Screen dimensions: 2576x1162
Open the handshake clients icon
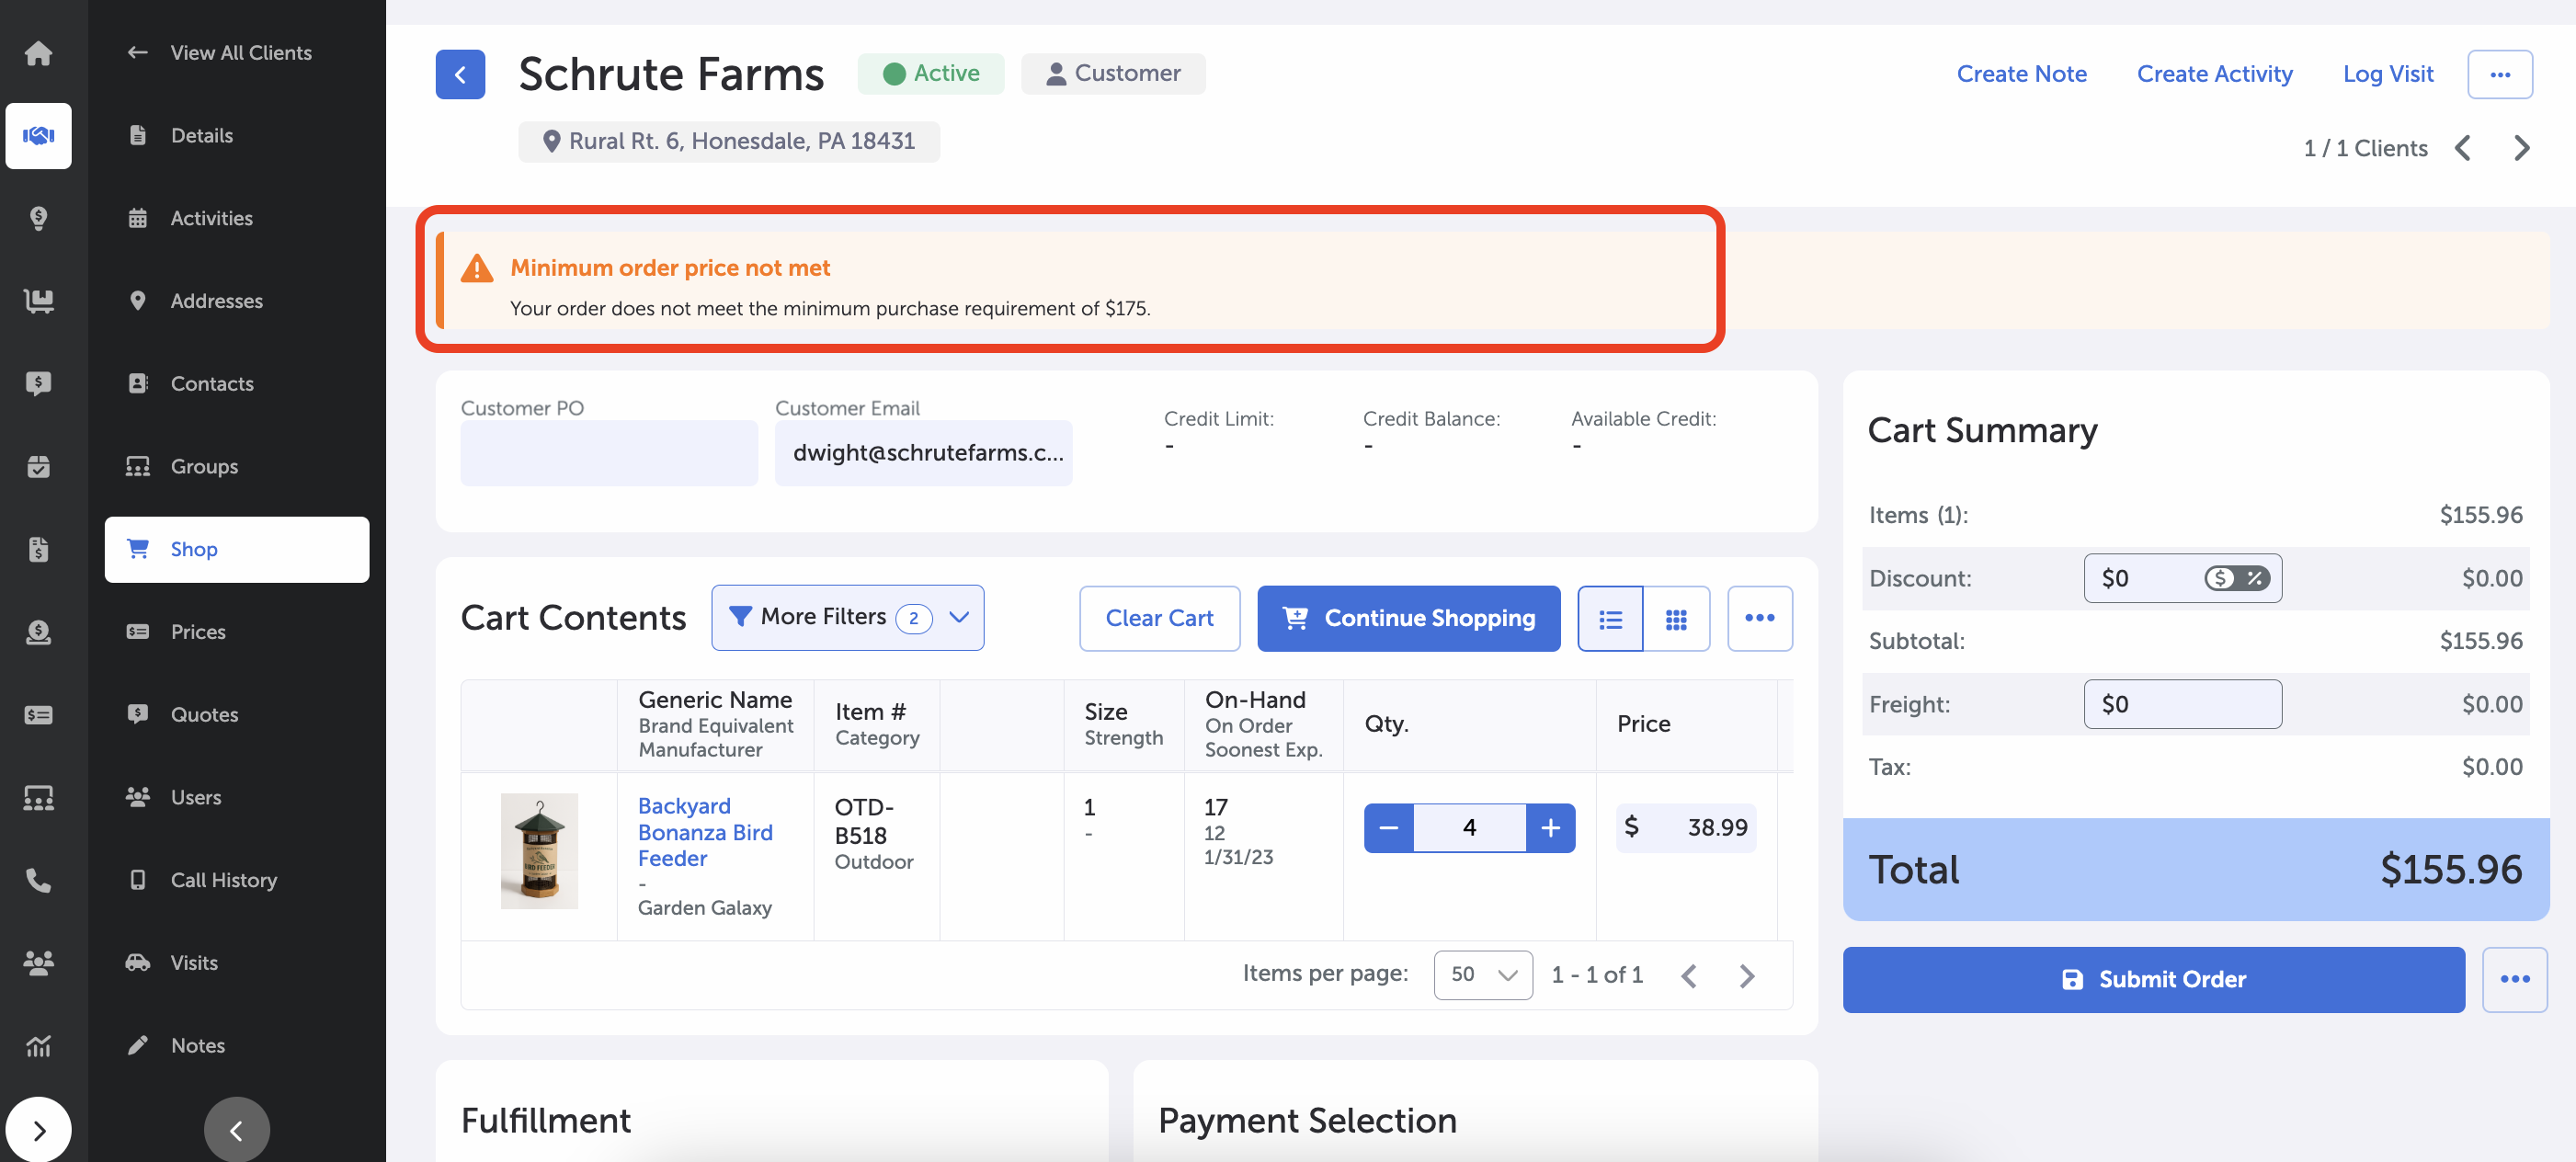[38, 136]
